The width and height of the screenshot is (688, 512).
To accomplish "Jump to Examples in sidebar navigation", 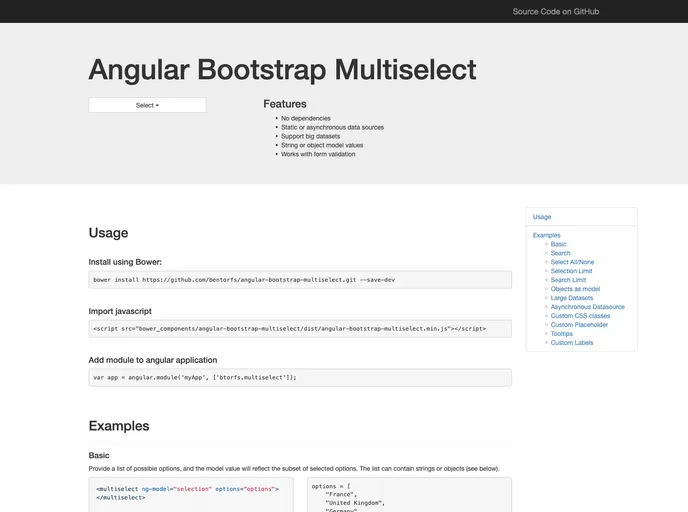I will click(x=546, y=235).
